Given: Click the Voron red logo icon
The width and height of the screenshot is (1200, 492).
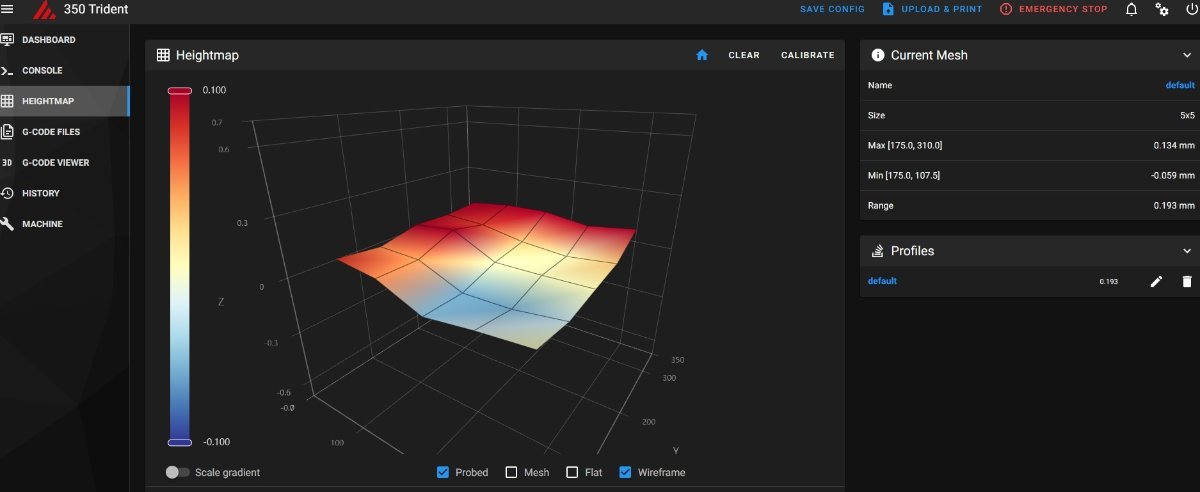Looking at the screenshot, I should pos(45,10).
